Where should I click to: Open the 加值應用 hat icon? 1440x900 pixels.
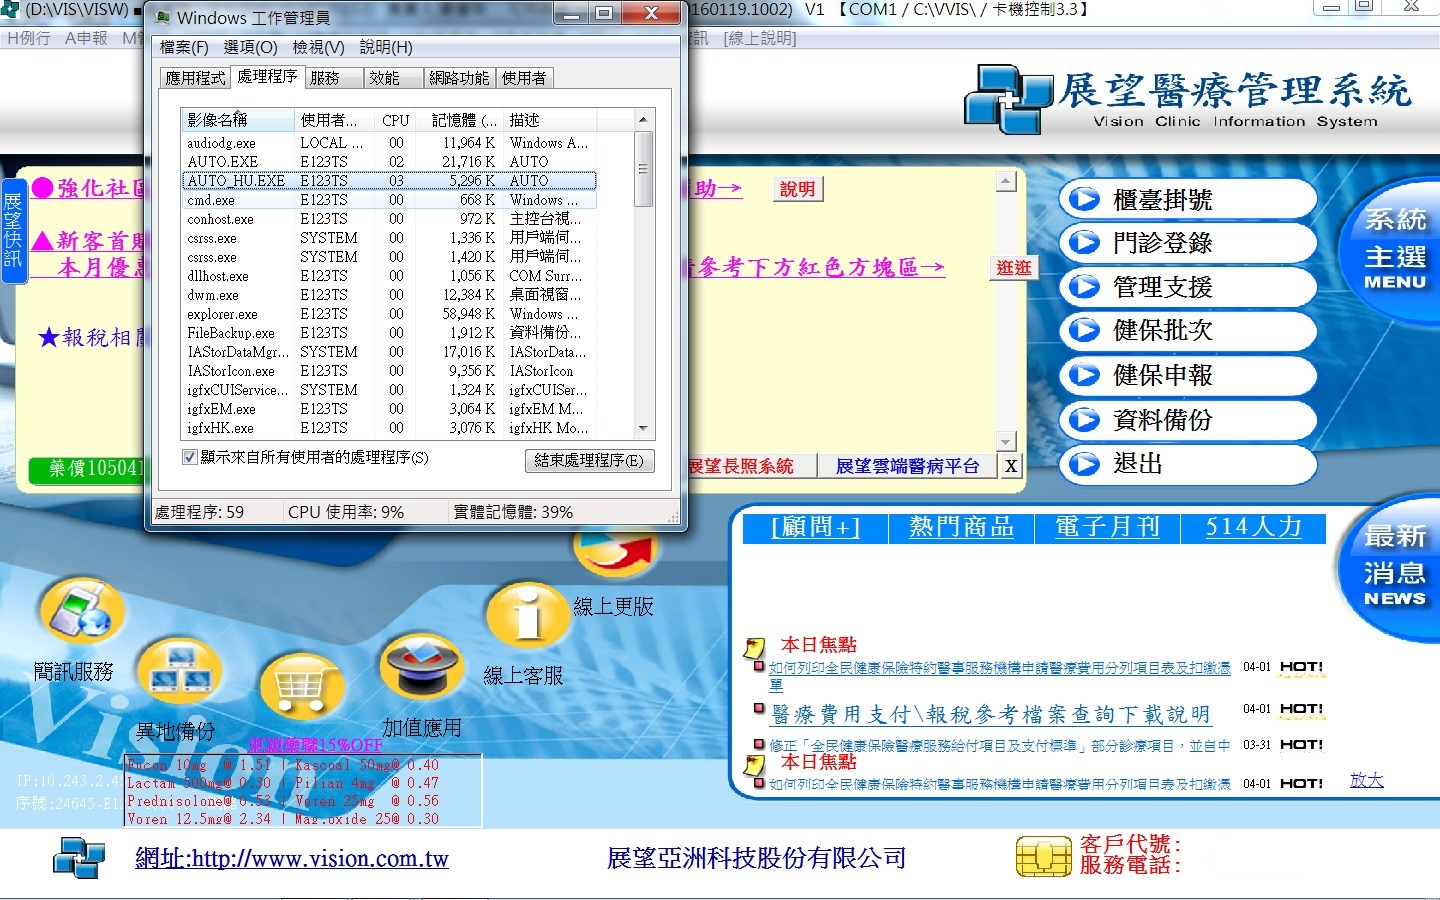point(421,666)
